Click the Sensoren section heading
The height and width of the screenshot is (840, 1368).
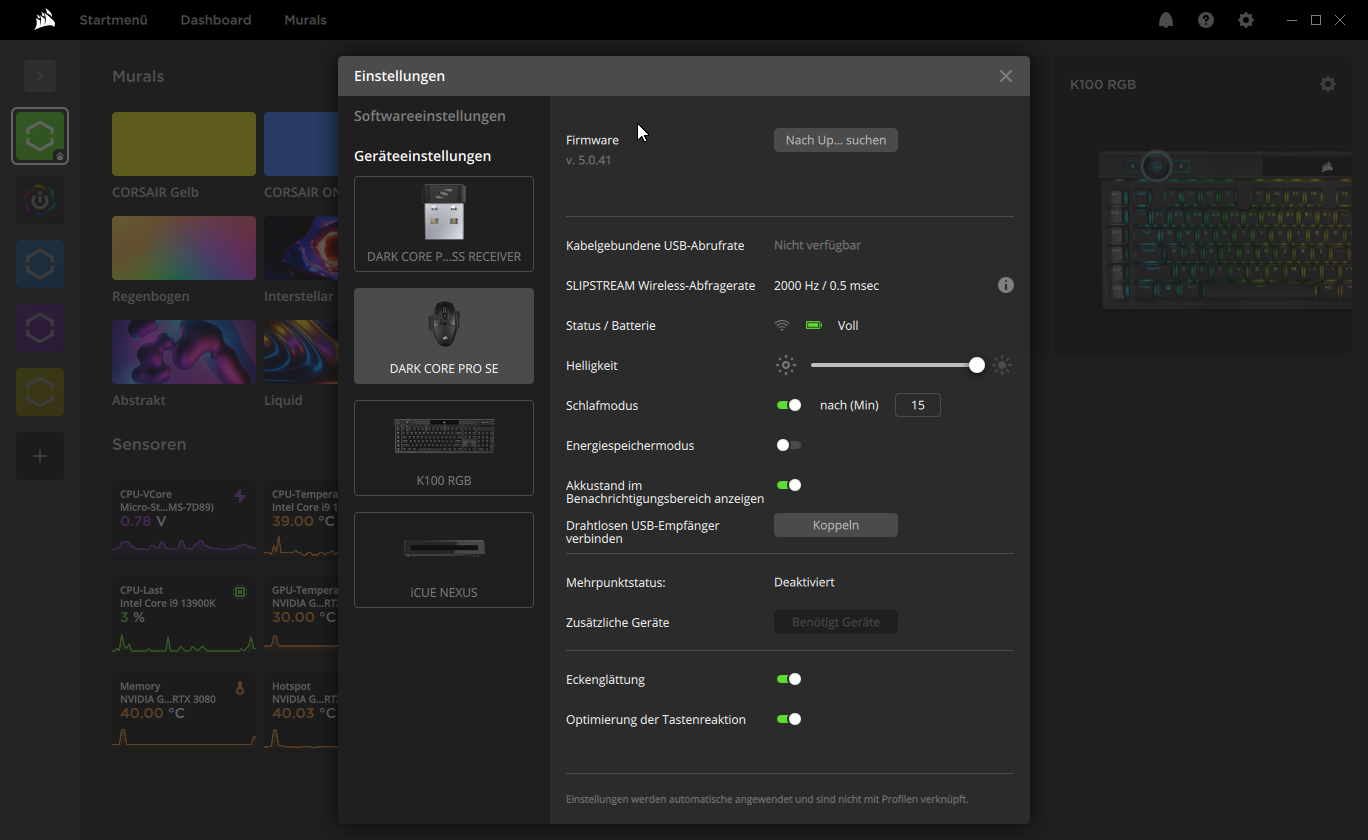point(149,444)
